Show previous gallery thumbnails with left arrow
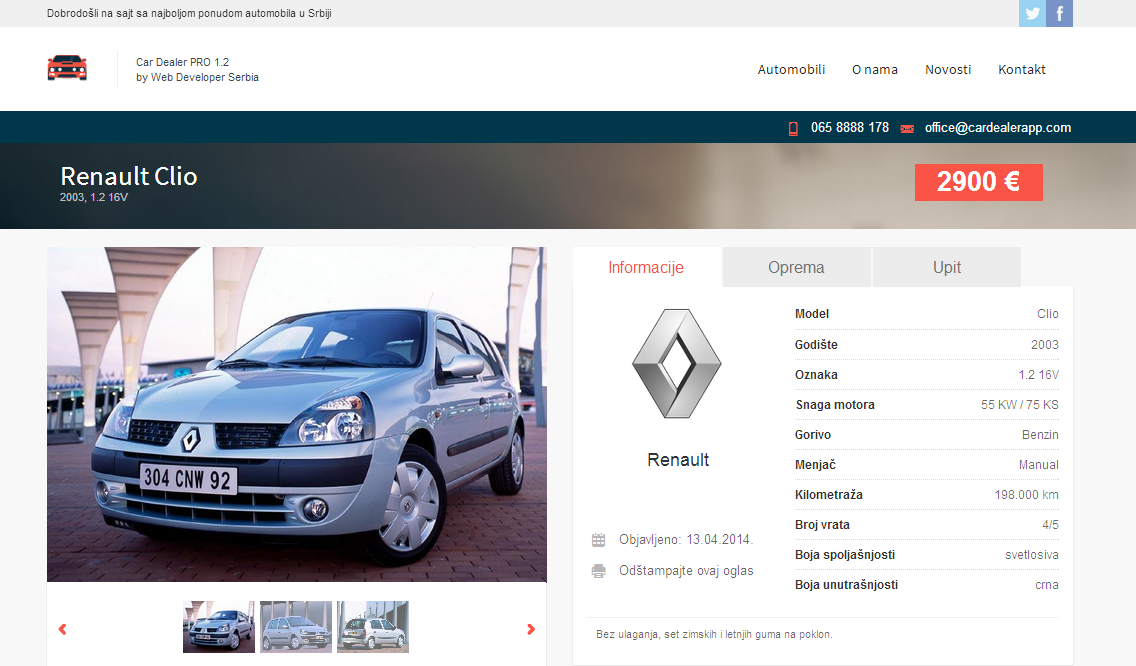This screenshot has width=1136, height=666. click(62, 629)
